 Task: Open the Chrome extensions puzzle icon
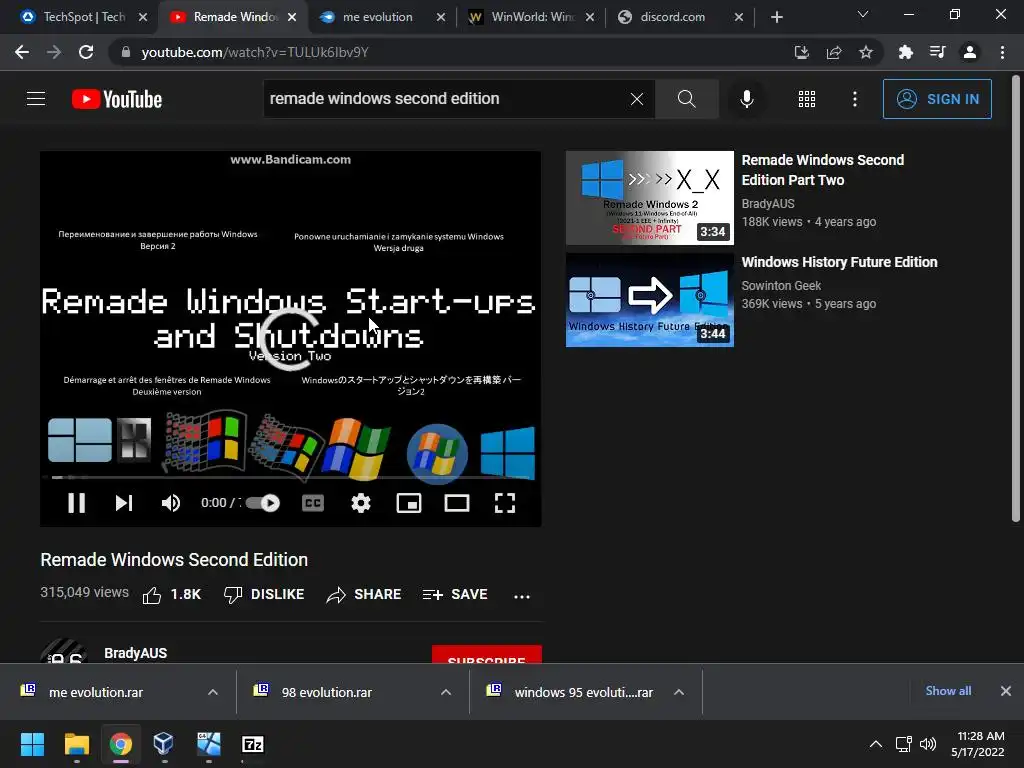(x=905, y=52)
